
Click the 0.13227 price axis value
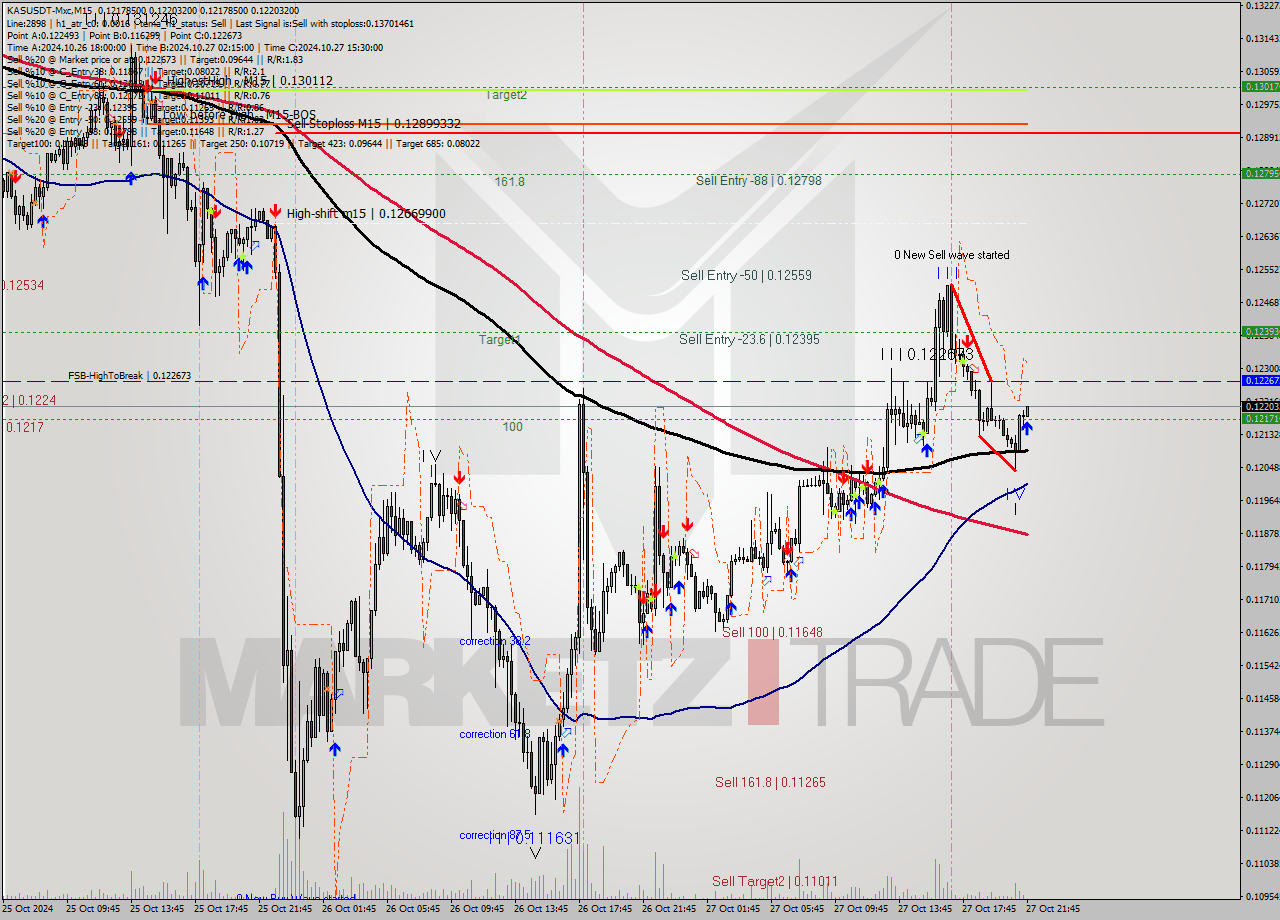[x=1263, y=6]
